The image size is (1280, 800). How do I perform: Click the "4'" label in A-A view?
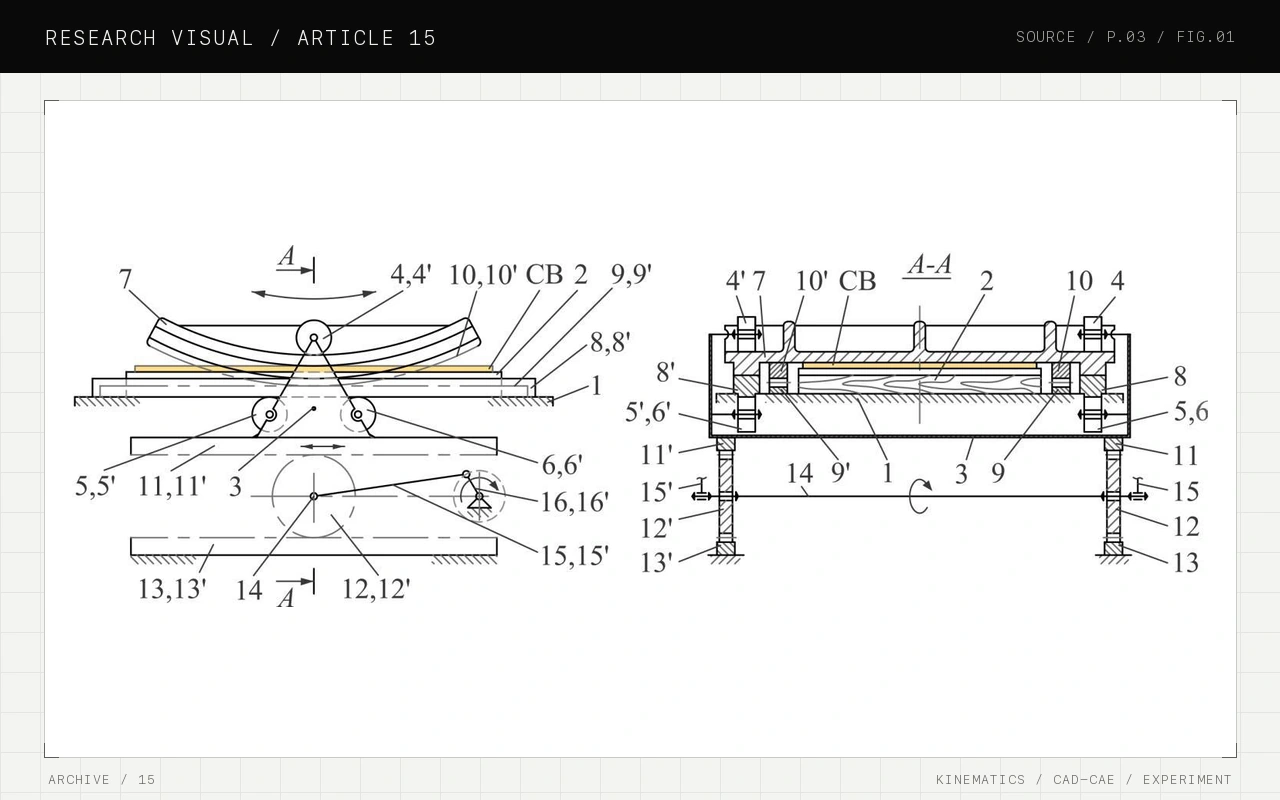tap(736, 282)
